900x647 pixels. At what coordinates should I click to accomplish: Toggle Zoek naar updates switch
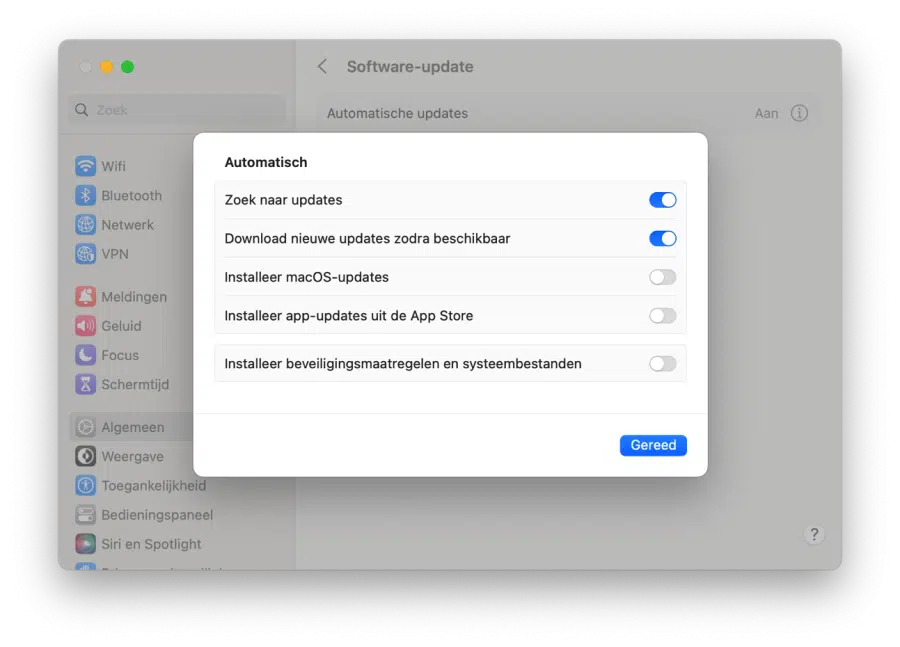662,200
